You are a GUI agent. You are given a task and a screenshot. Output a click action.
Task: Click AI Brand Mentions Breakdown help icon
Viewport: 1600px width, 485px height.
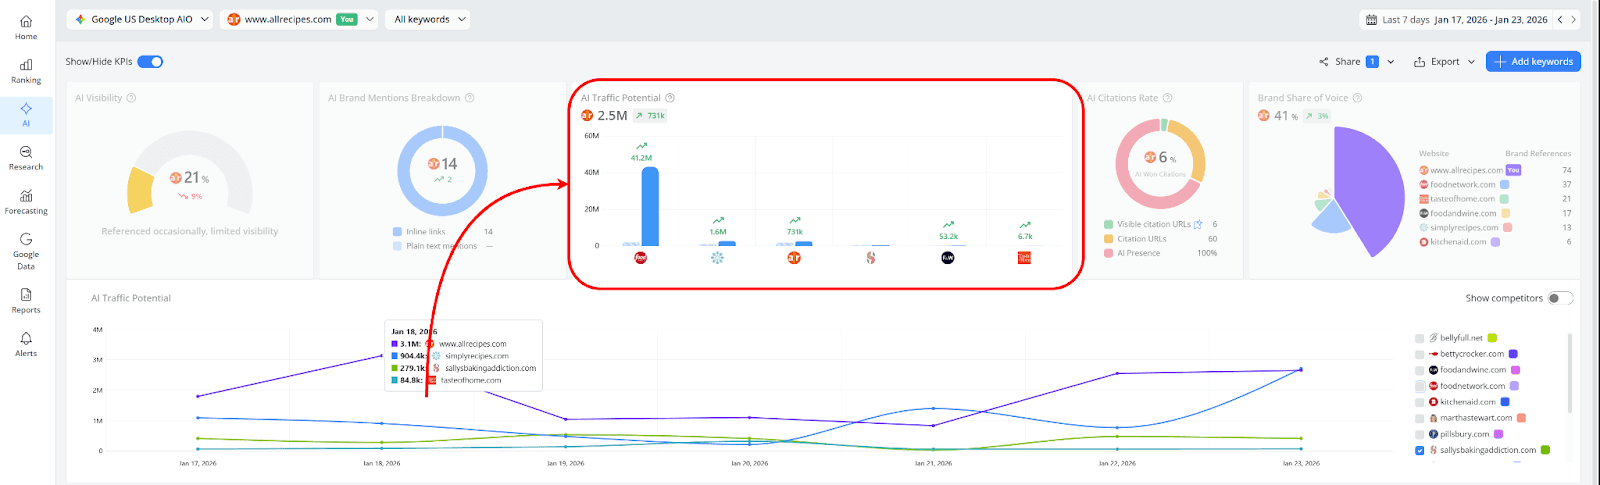tap(470, 98)
